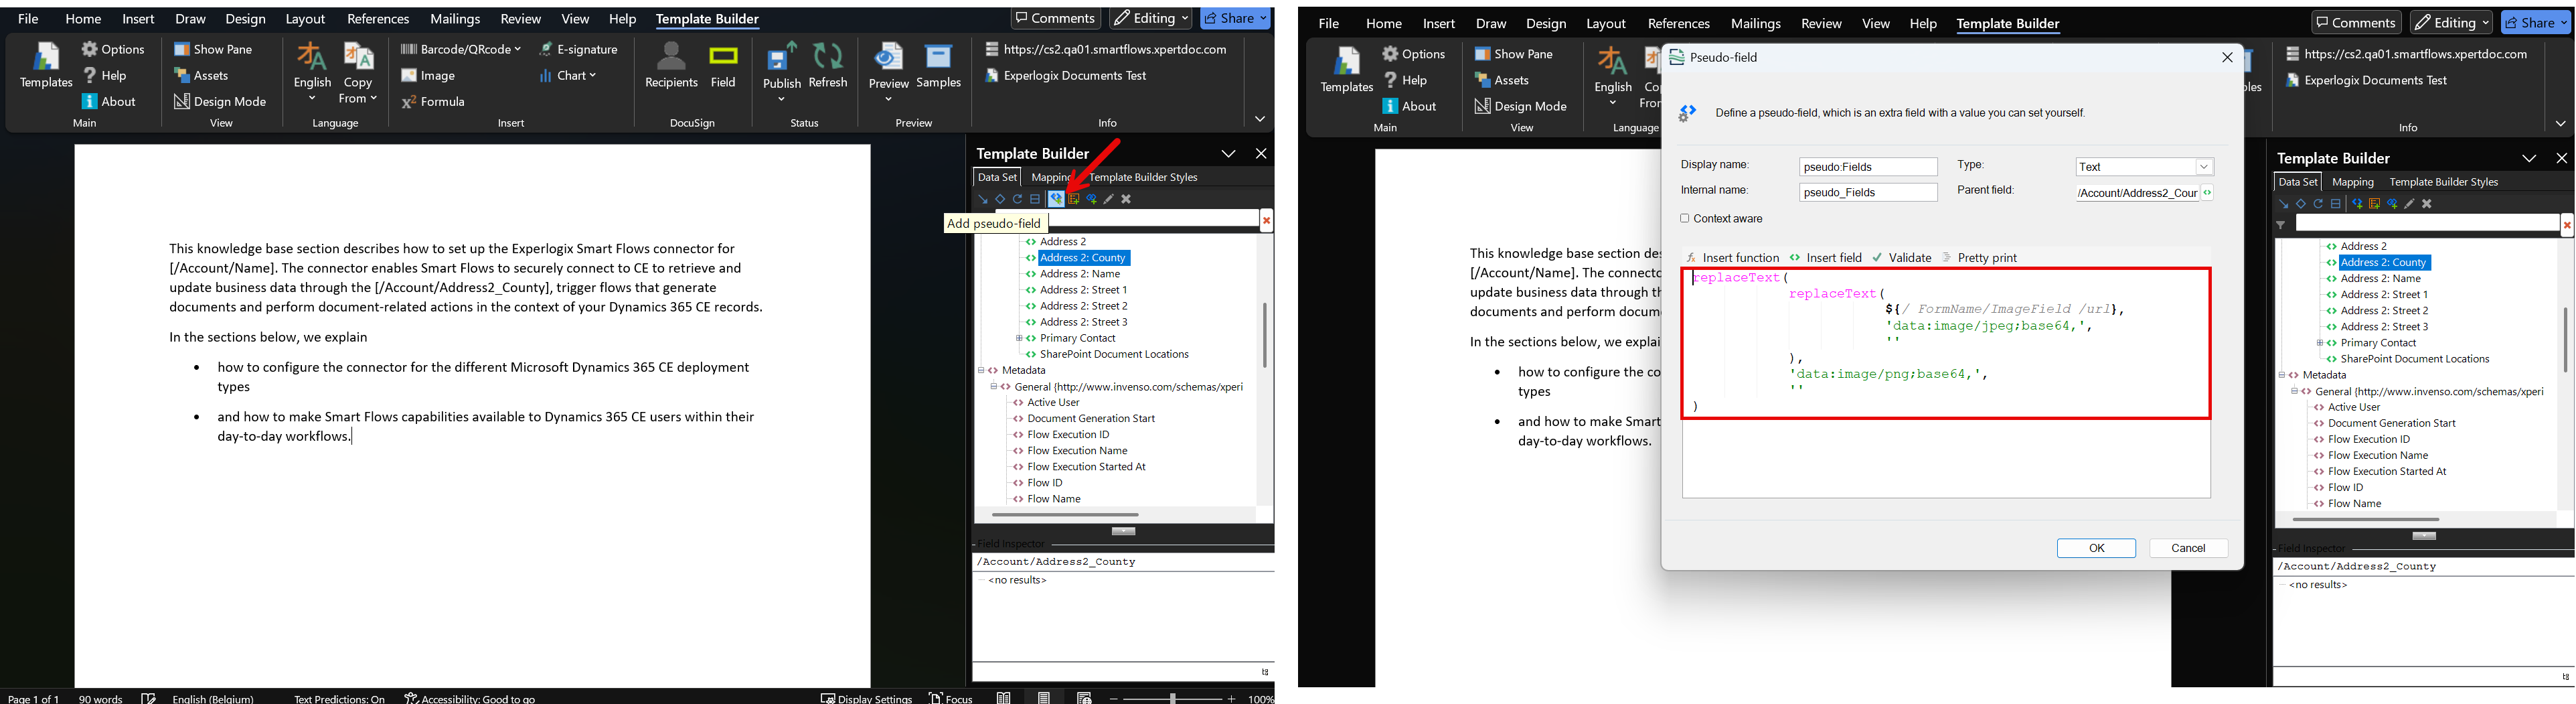This screenshot has width=2576, height=704.
Task: Tick the Context aware checkbox
Action: tap(1685, 218)
